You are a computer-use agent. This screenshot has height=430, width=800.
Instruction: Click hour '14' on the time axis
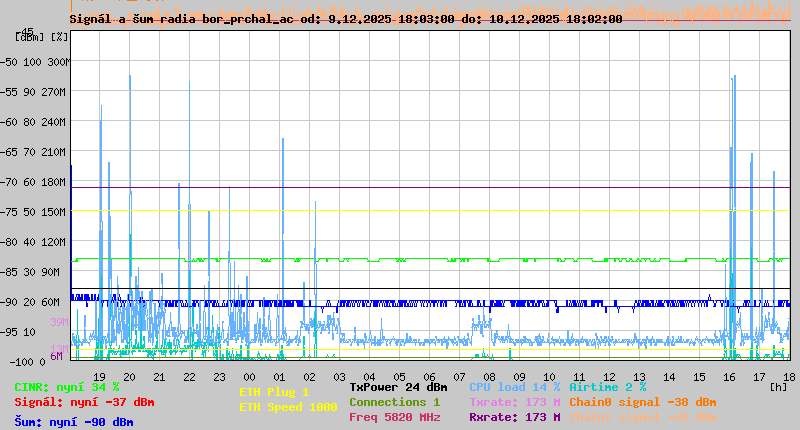point(669,377)
